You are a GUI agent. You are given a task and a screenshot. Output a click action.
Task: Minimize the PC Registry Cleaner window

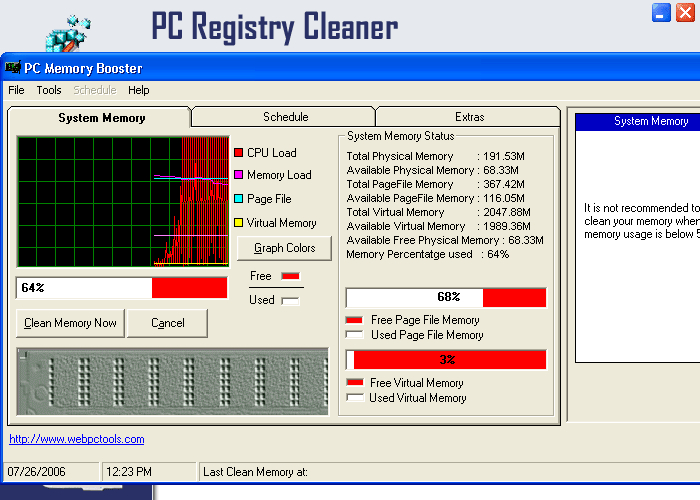[x=661, y=12]
